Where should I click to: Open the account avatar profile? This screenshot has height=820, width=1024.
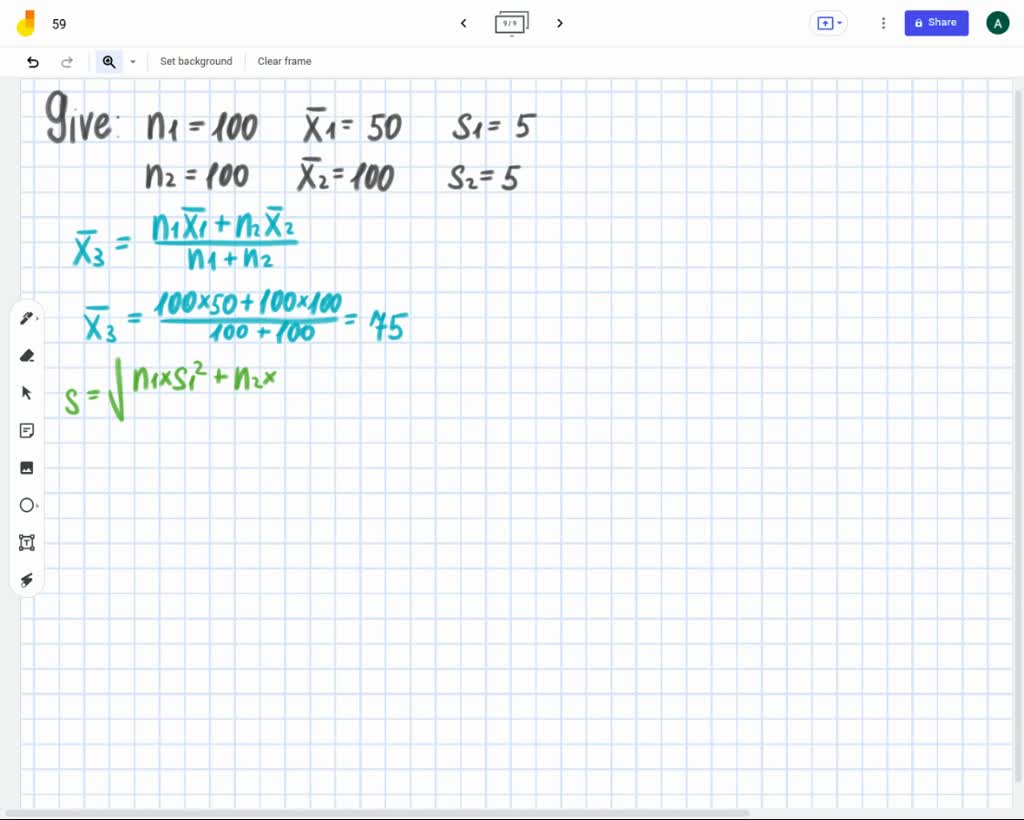997,22
